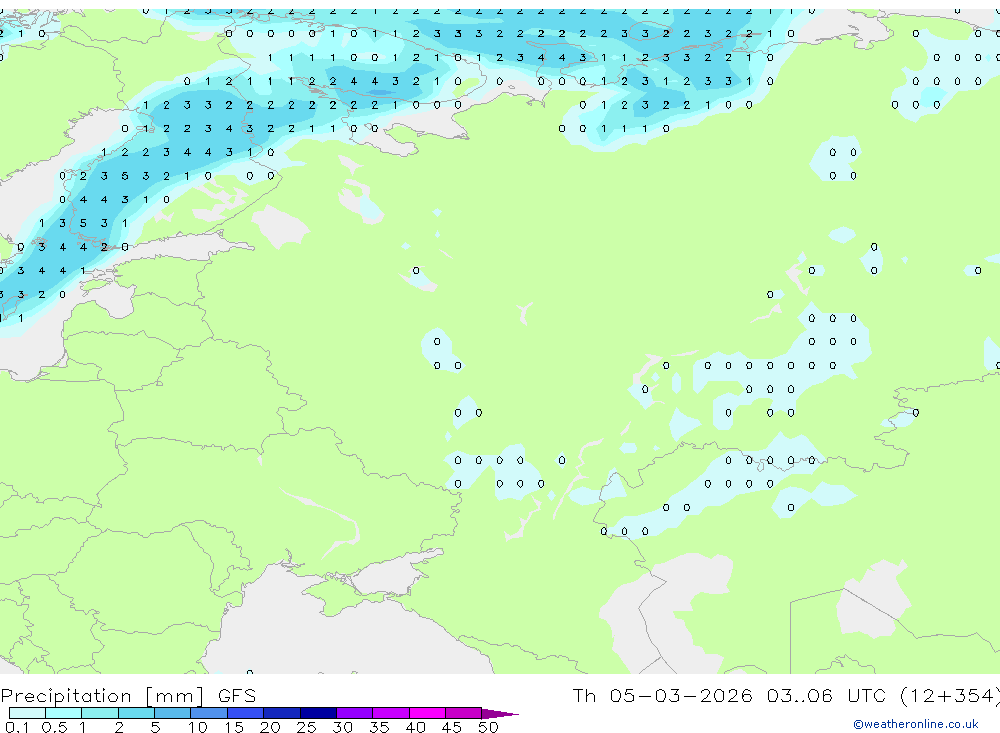Select the 5–10 mm legend color swatch
The height and width of the screenshot is (733, 1000).
173,713
